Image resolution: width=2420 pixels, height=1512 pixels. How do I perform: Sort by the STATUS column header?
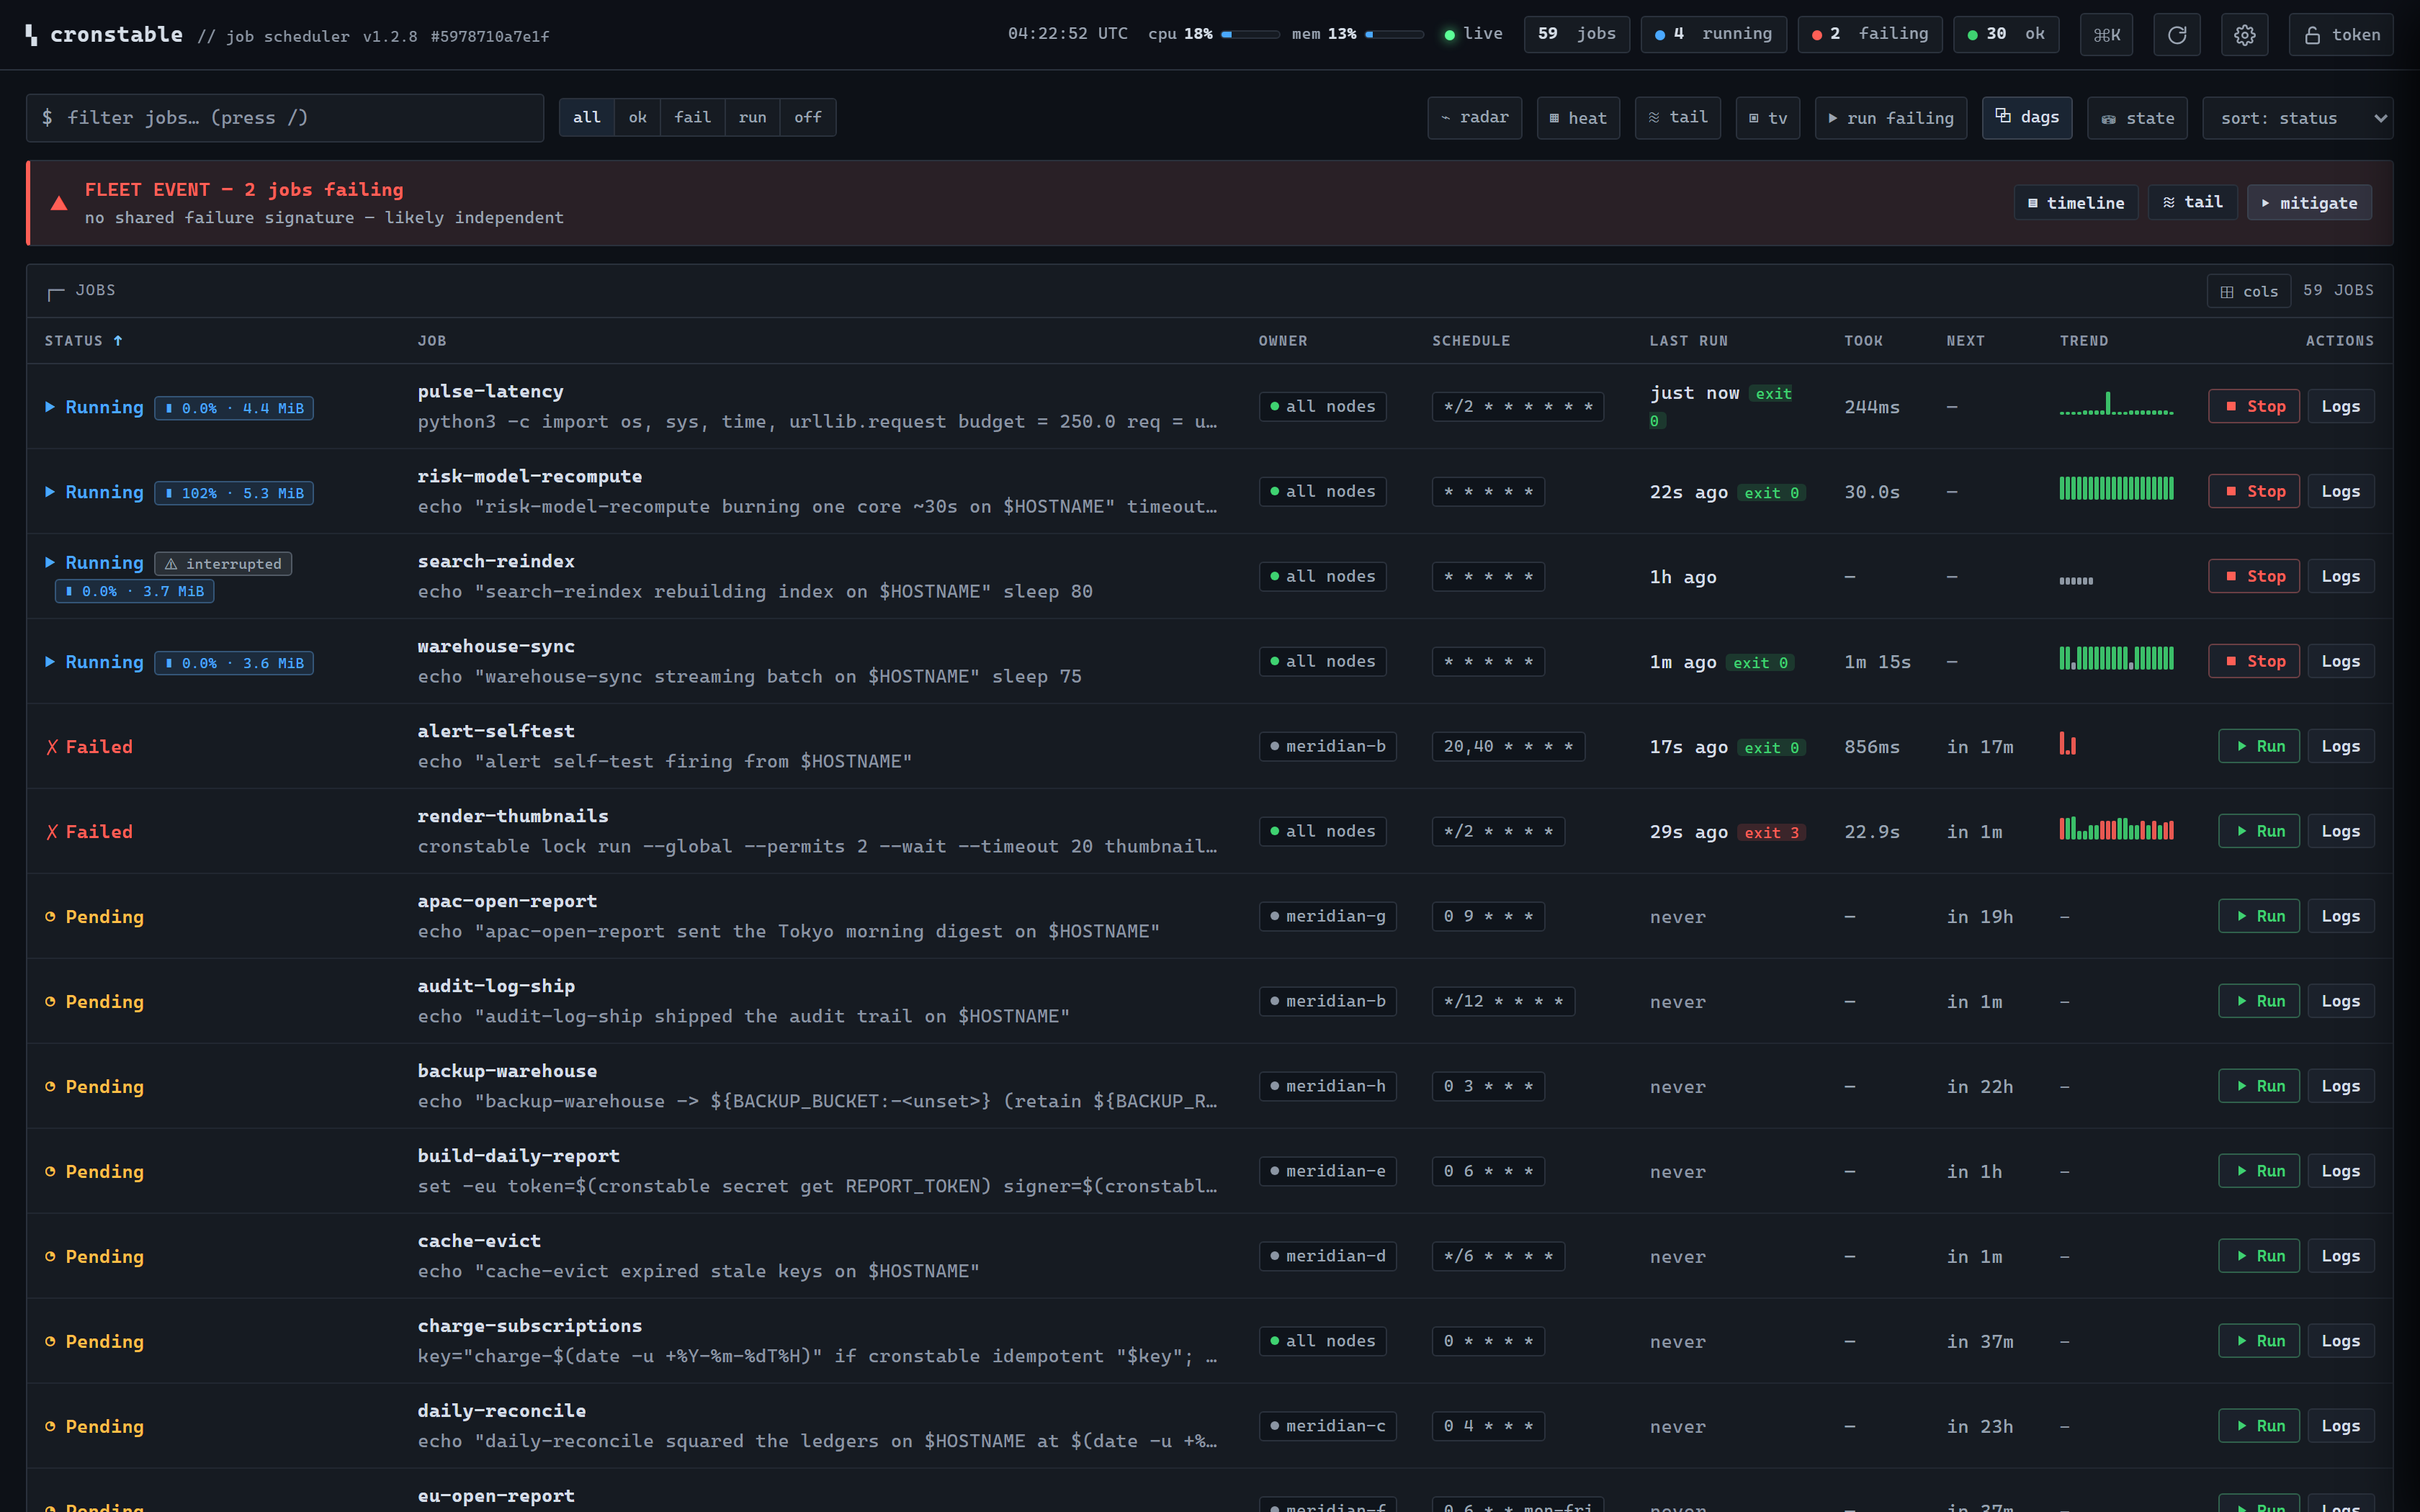[83, 341]
